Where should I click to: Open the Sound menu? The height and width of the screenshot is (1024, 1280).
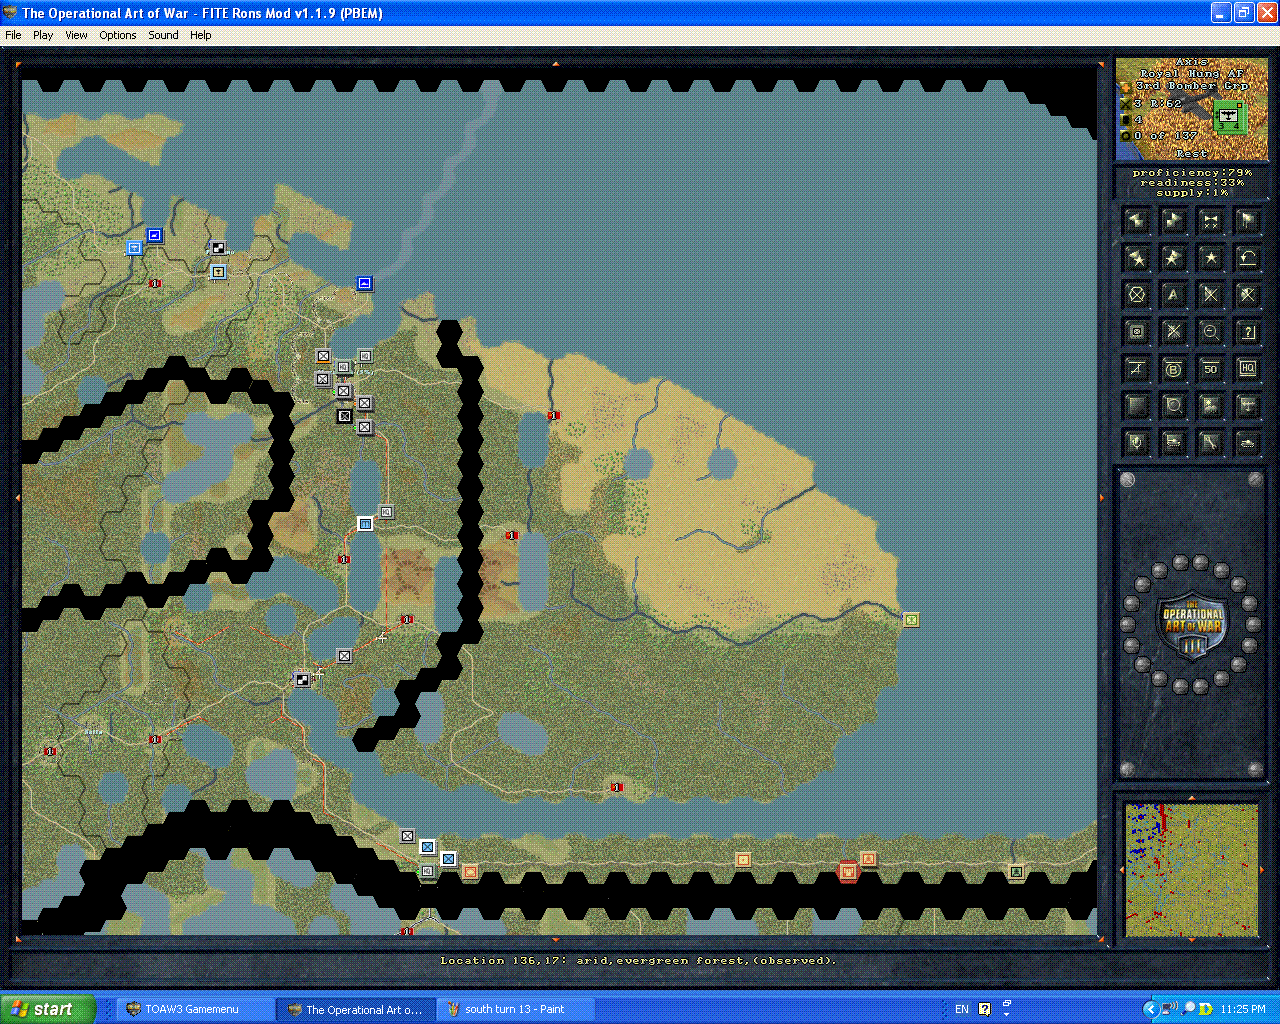[x=162, y=35]
